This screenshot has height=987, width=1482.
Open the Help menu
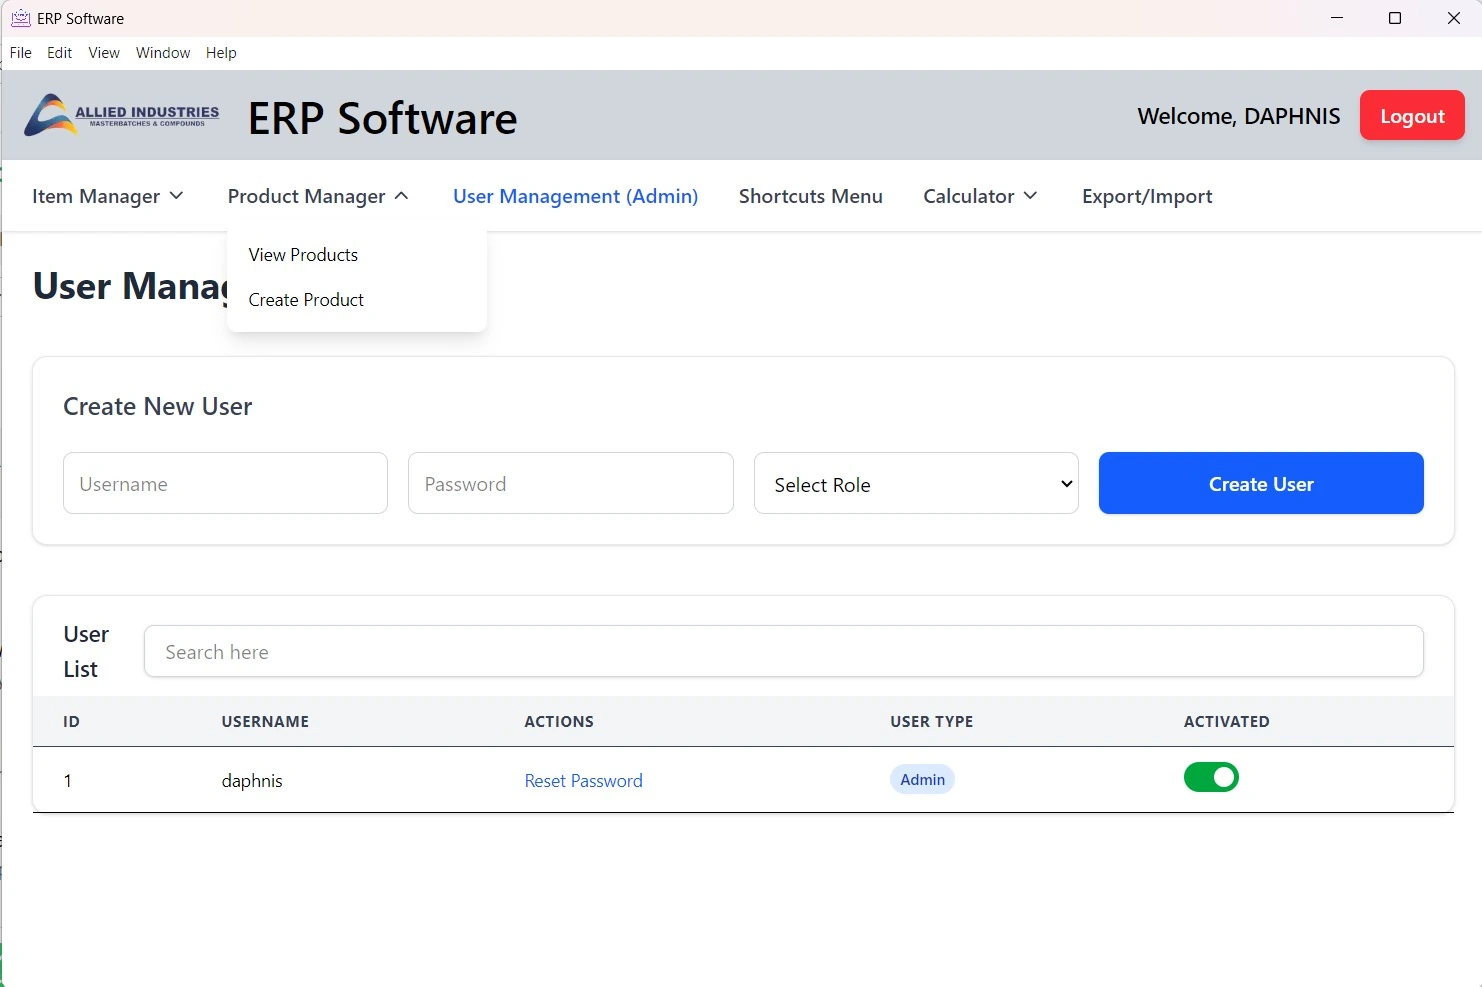click(221, 53)
